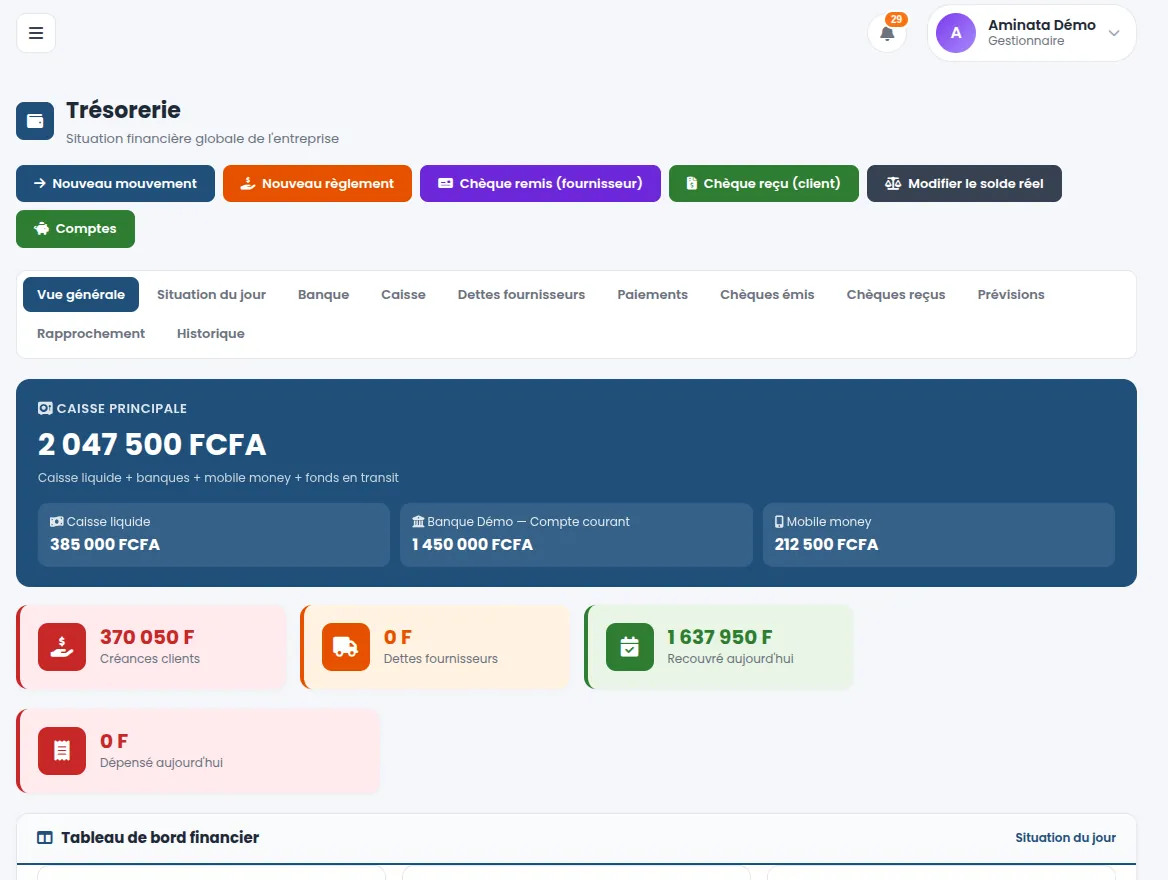Select the Vue générale tab
The height and width of the screenshot is (880, 1168).
coord(81,294)
